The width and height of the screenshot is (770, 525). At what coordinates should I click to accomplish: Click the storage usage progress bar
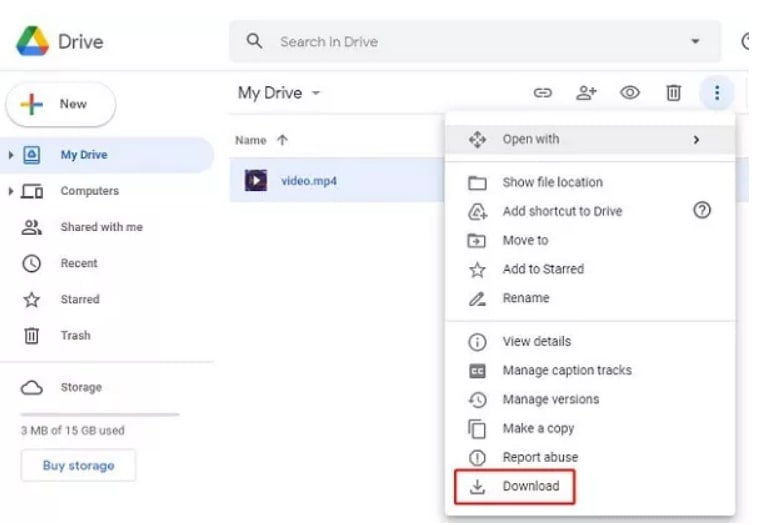[100, 413]
